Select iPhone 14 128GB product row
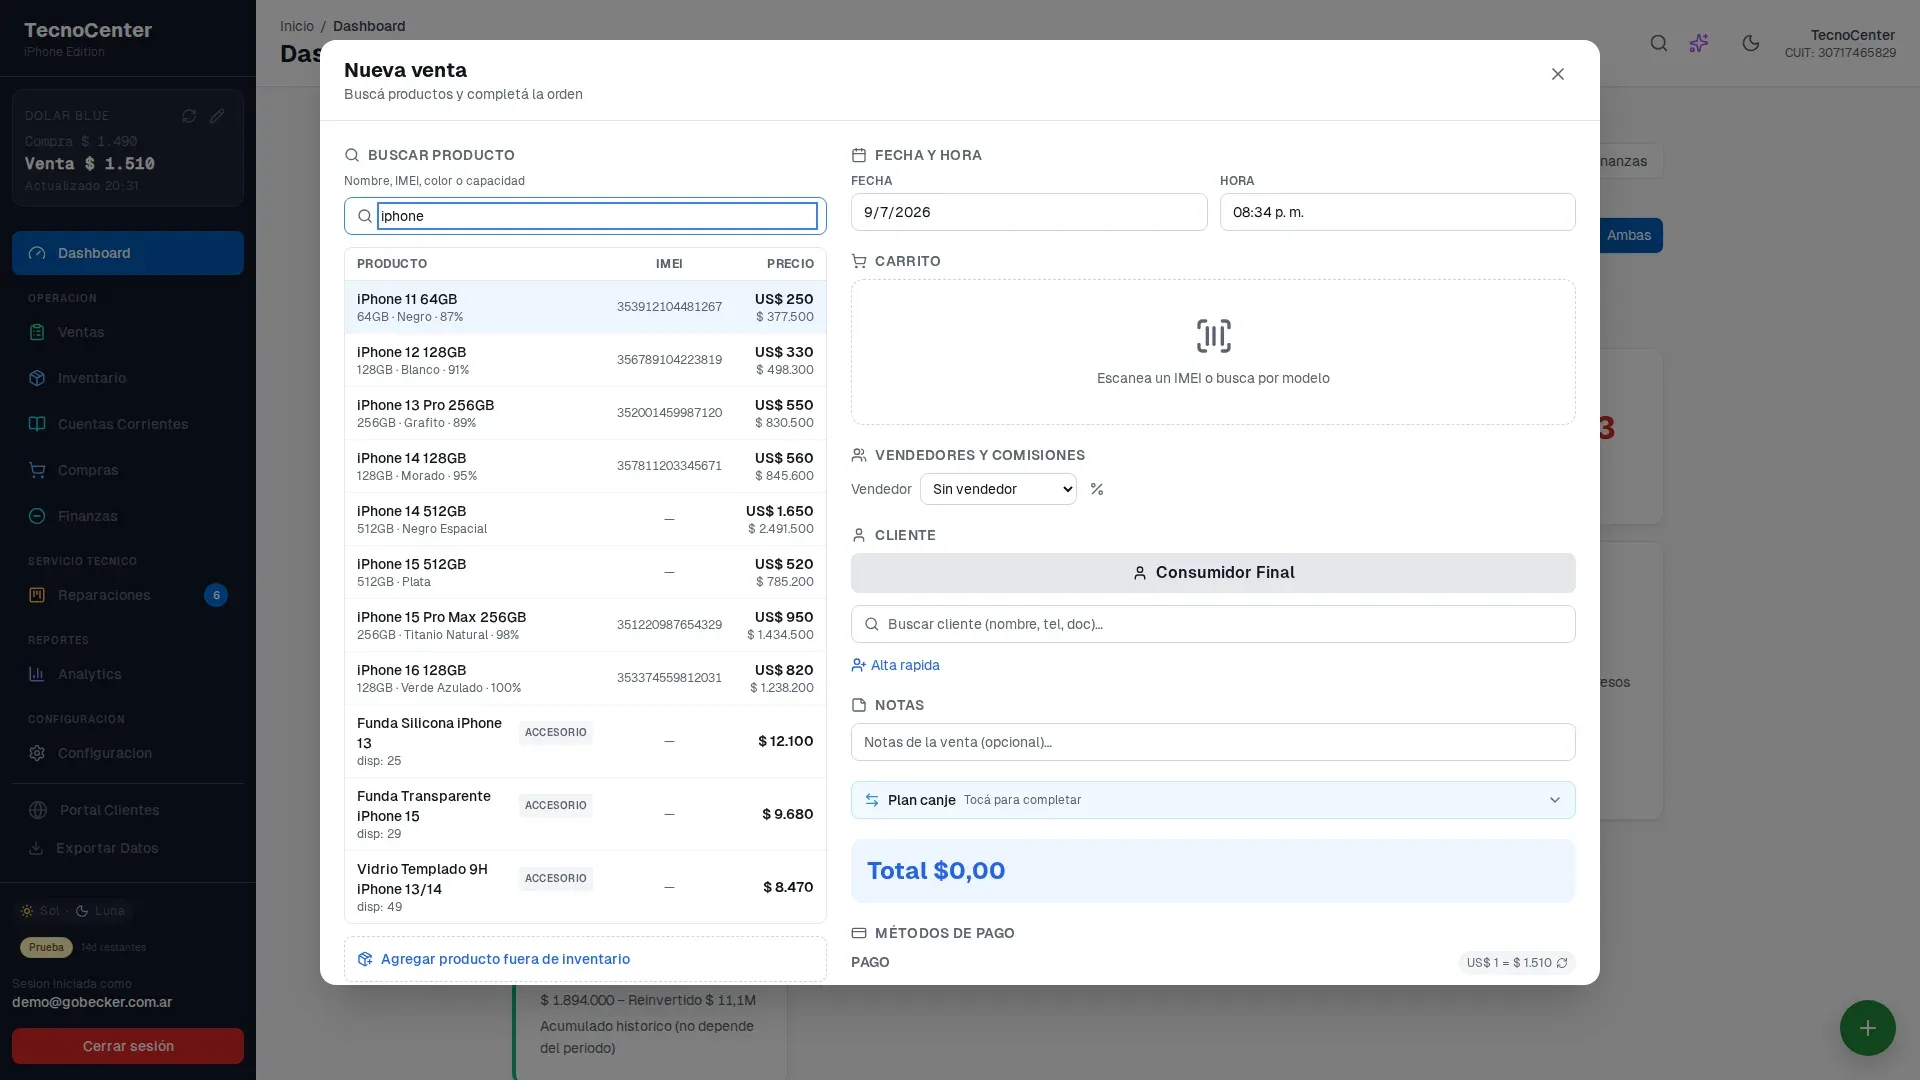Viewport: 1920px width, 1080px height. pyautogui.click(x=585, y=466)
